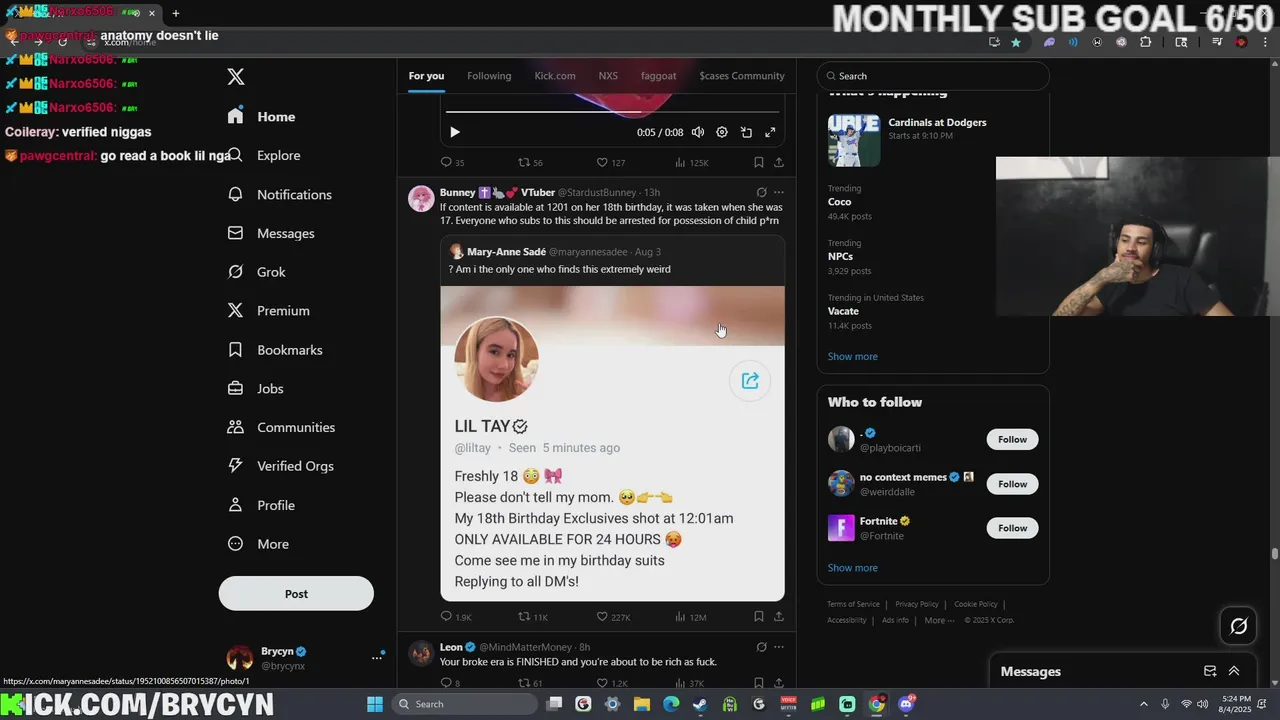
Task: View analytics of post with 125K views
Action: (691, 162)
